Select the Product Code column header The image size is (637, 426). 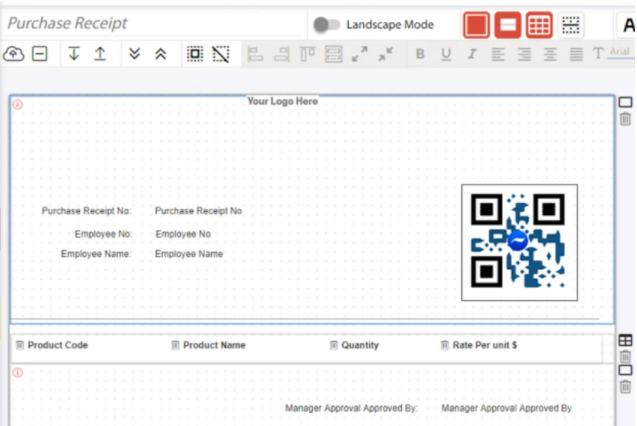[x=58, y=345]
